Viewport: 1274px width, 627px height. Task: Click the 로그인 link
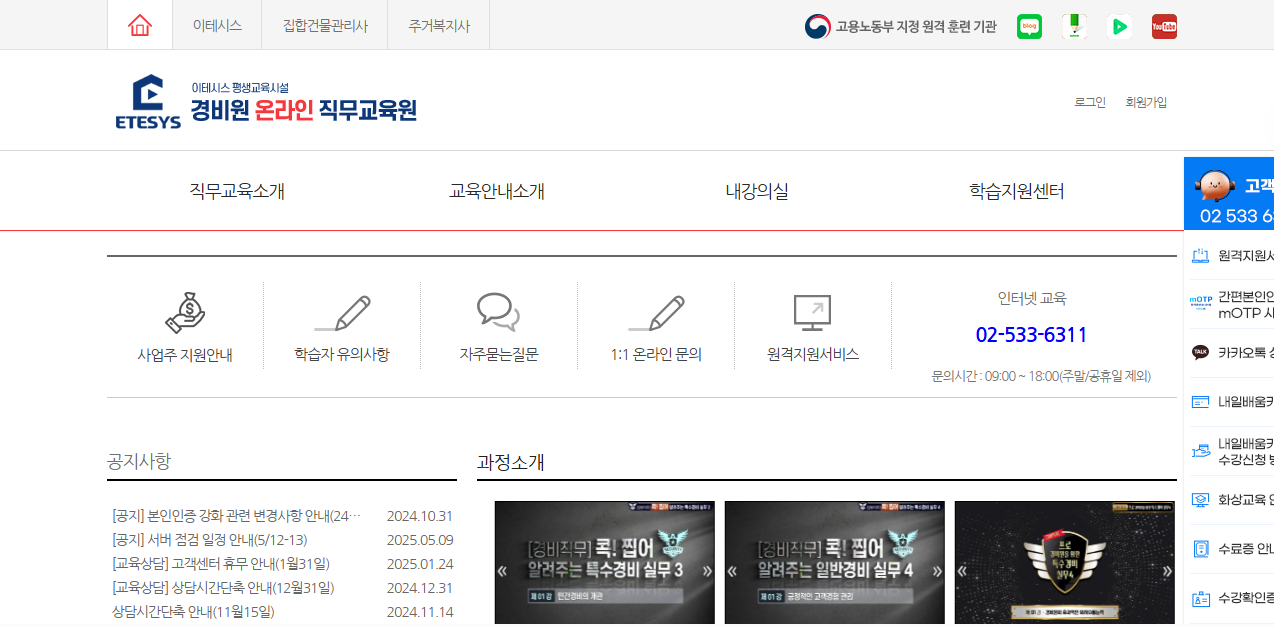click(1089, 101)
